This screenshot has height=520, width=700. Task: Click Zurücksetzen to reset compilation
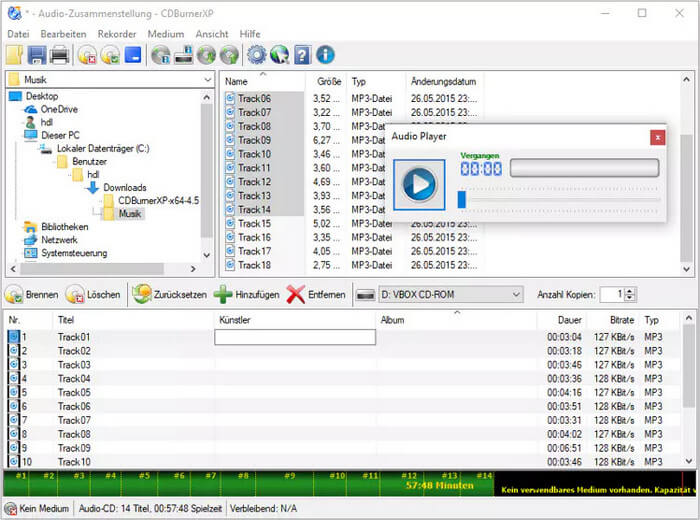tap(170, 295)
